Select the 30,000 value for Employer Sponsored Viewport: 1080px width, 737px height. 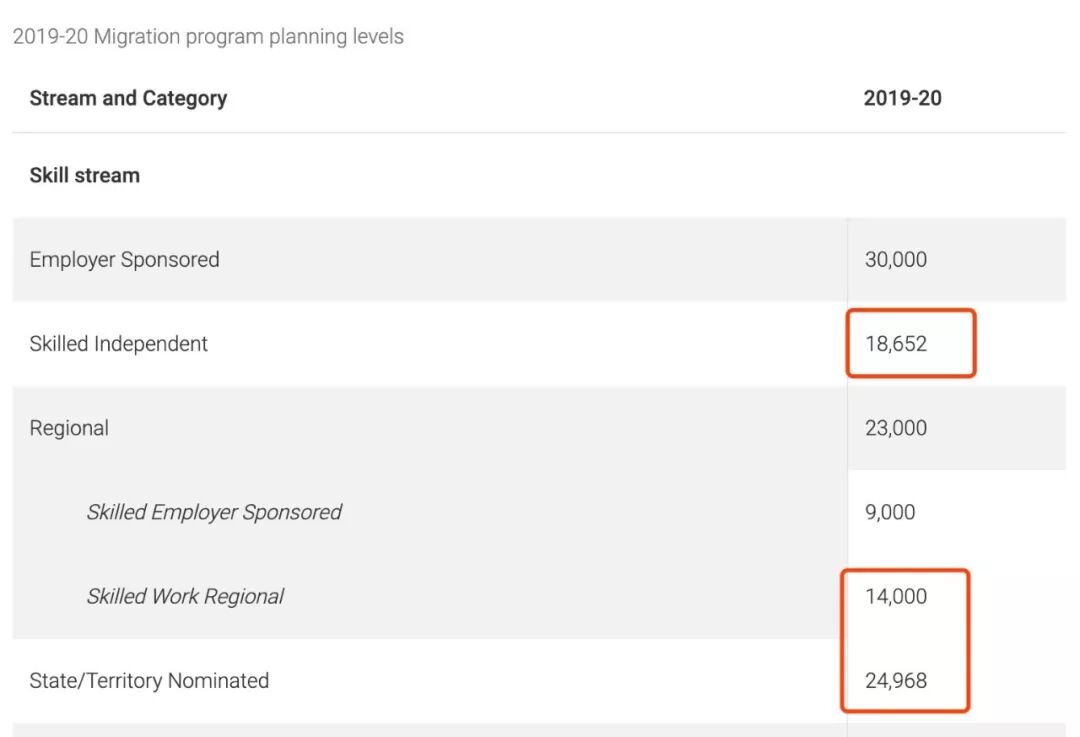(895, 259)
